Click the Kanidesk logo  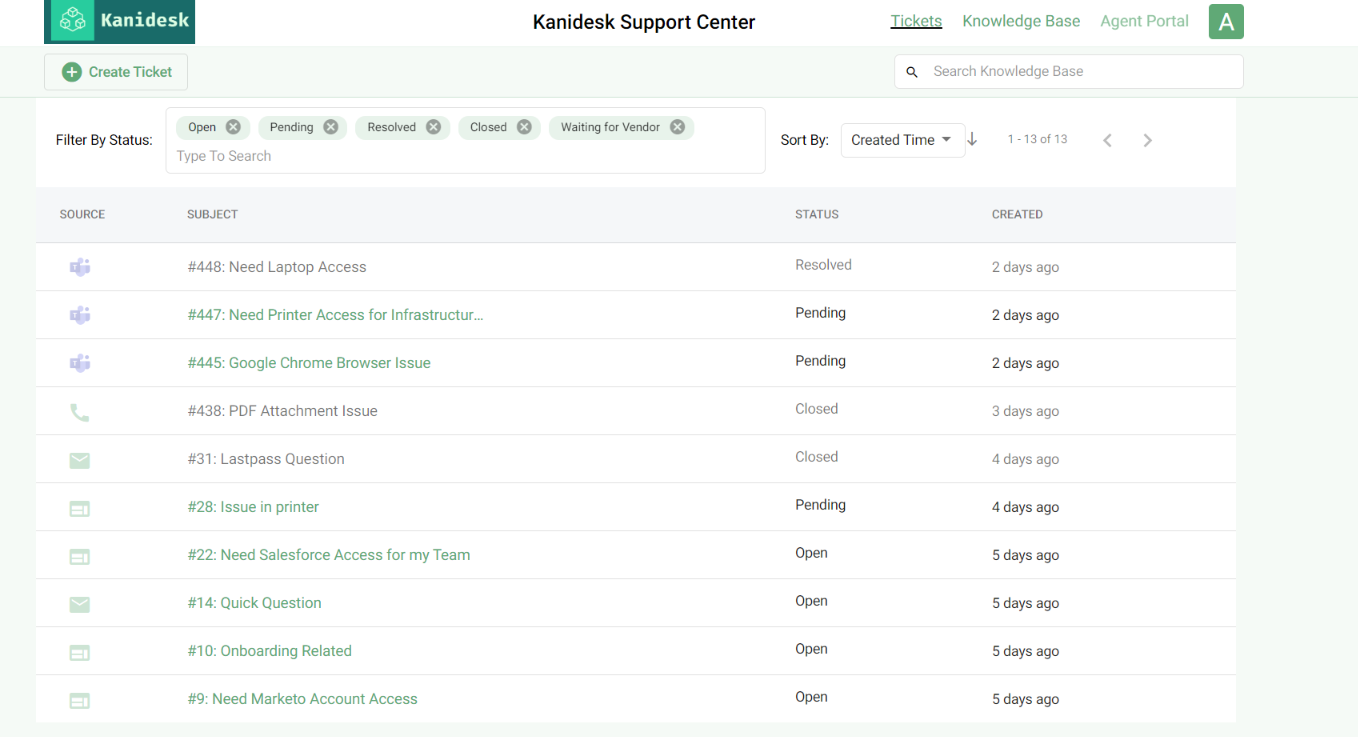pyautogui.click(x=119, y=21)
